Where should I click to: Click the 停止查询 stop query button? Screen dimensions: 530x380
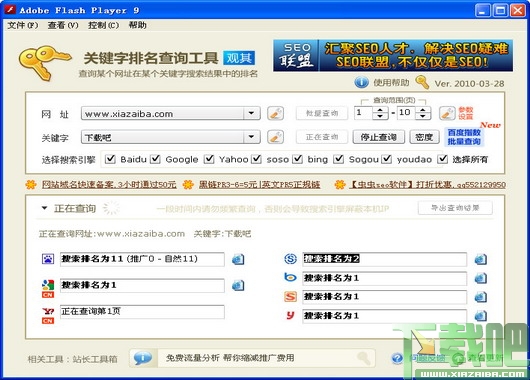tap(379, 137)
